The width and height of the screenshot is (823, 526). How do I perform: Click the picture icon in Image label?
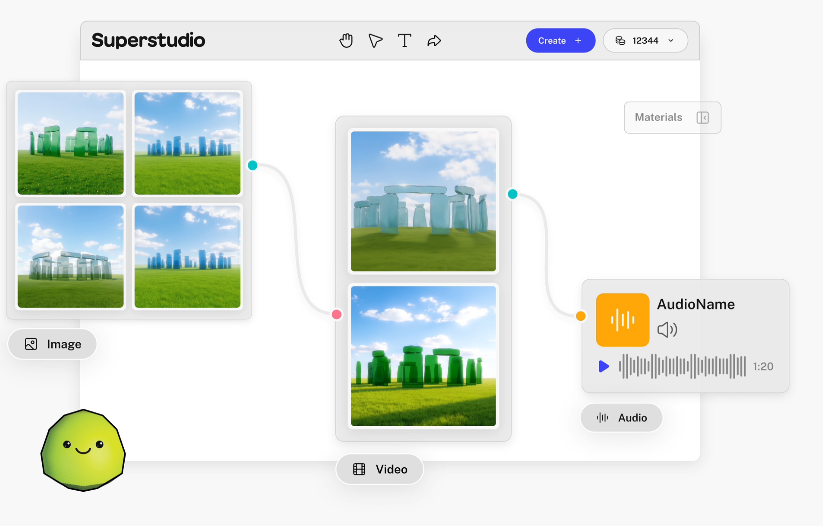click(x=31, y=344)
